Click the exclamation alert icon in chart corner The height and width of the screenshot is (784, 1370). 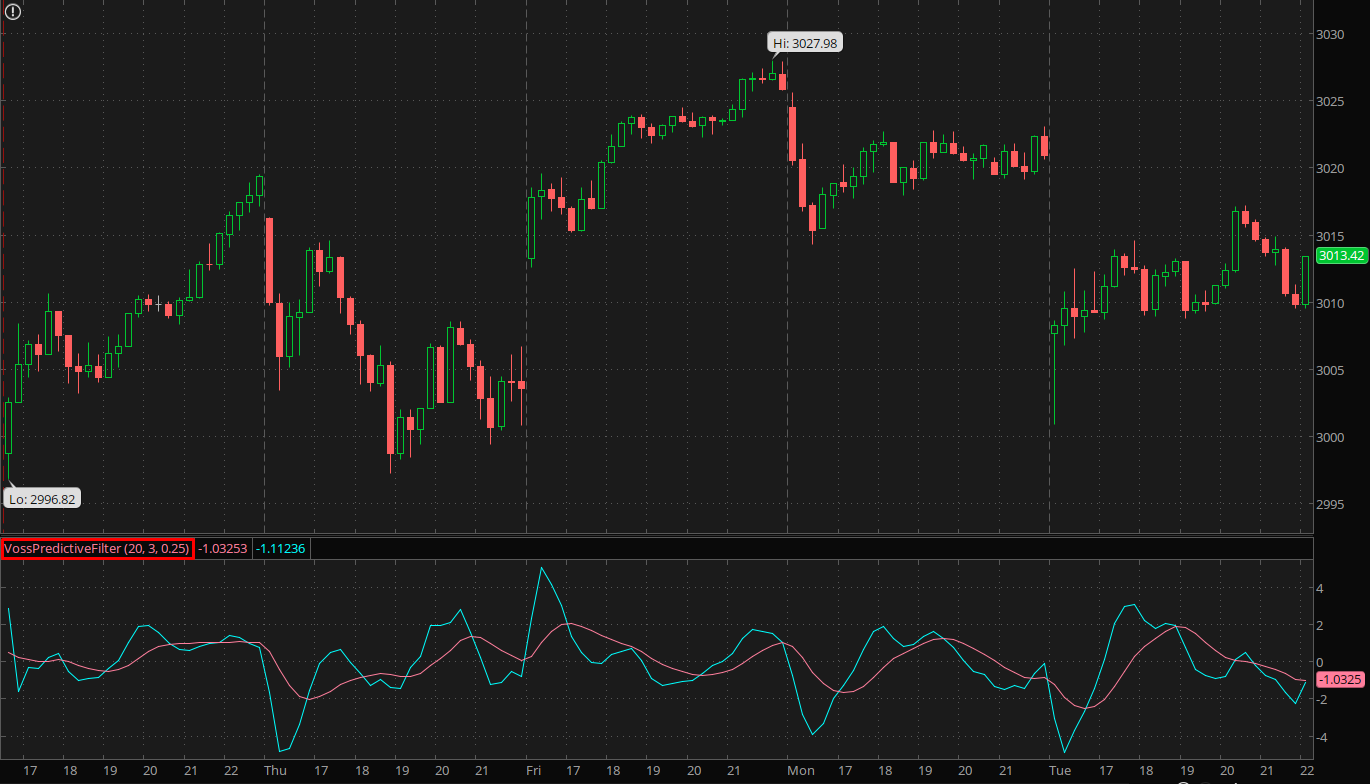tap(12, 12)
